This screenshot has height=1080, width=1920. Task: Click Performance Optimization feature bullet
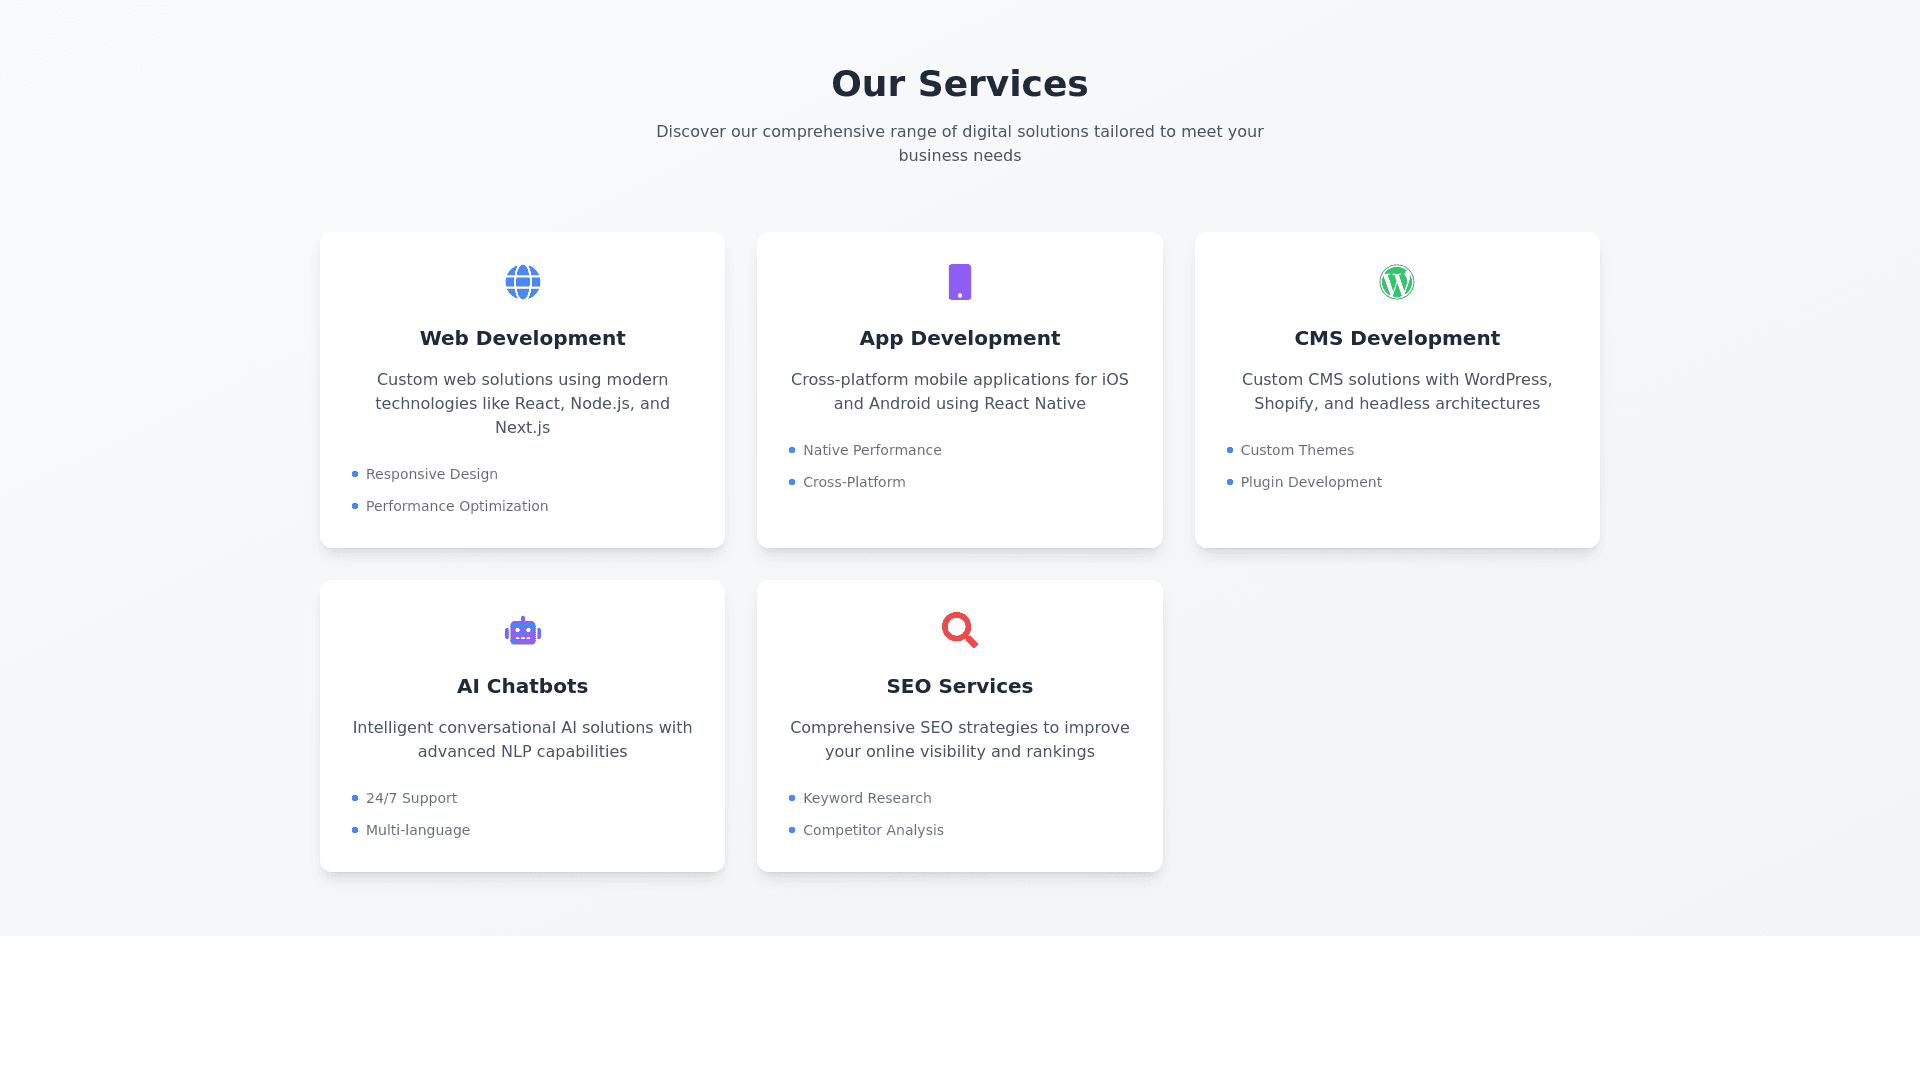point(456,506)
